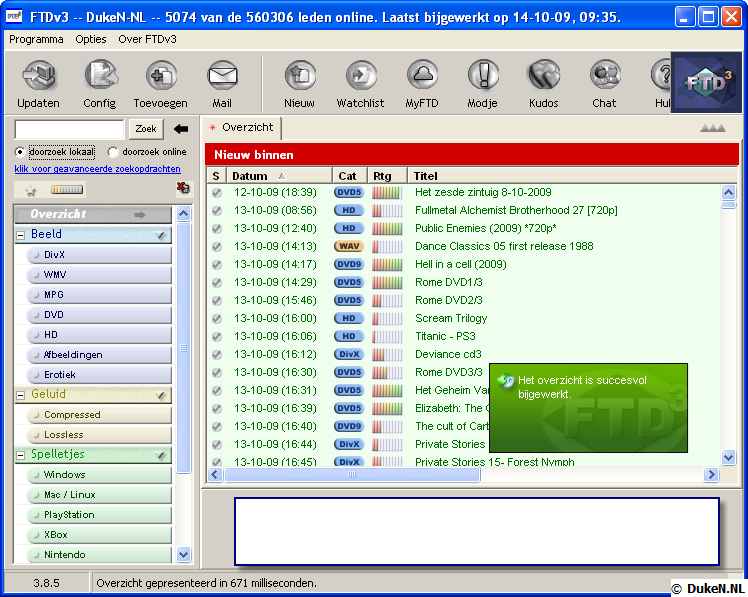
Task: Select Nintendo category in sidebar
Action: 99,555
